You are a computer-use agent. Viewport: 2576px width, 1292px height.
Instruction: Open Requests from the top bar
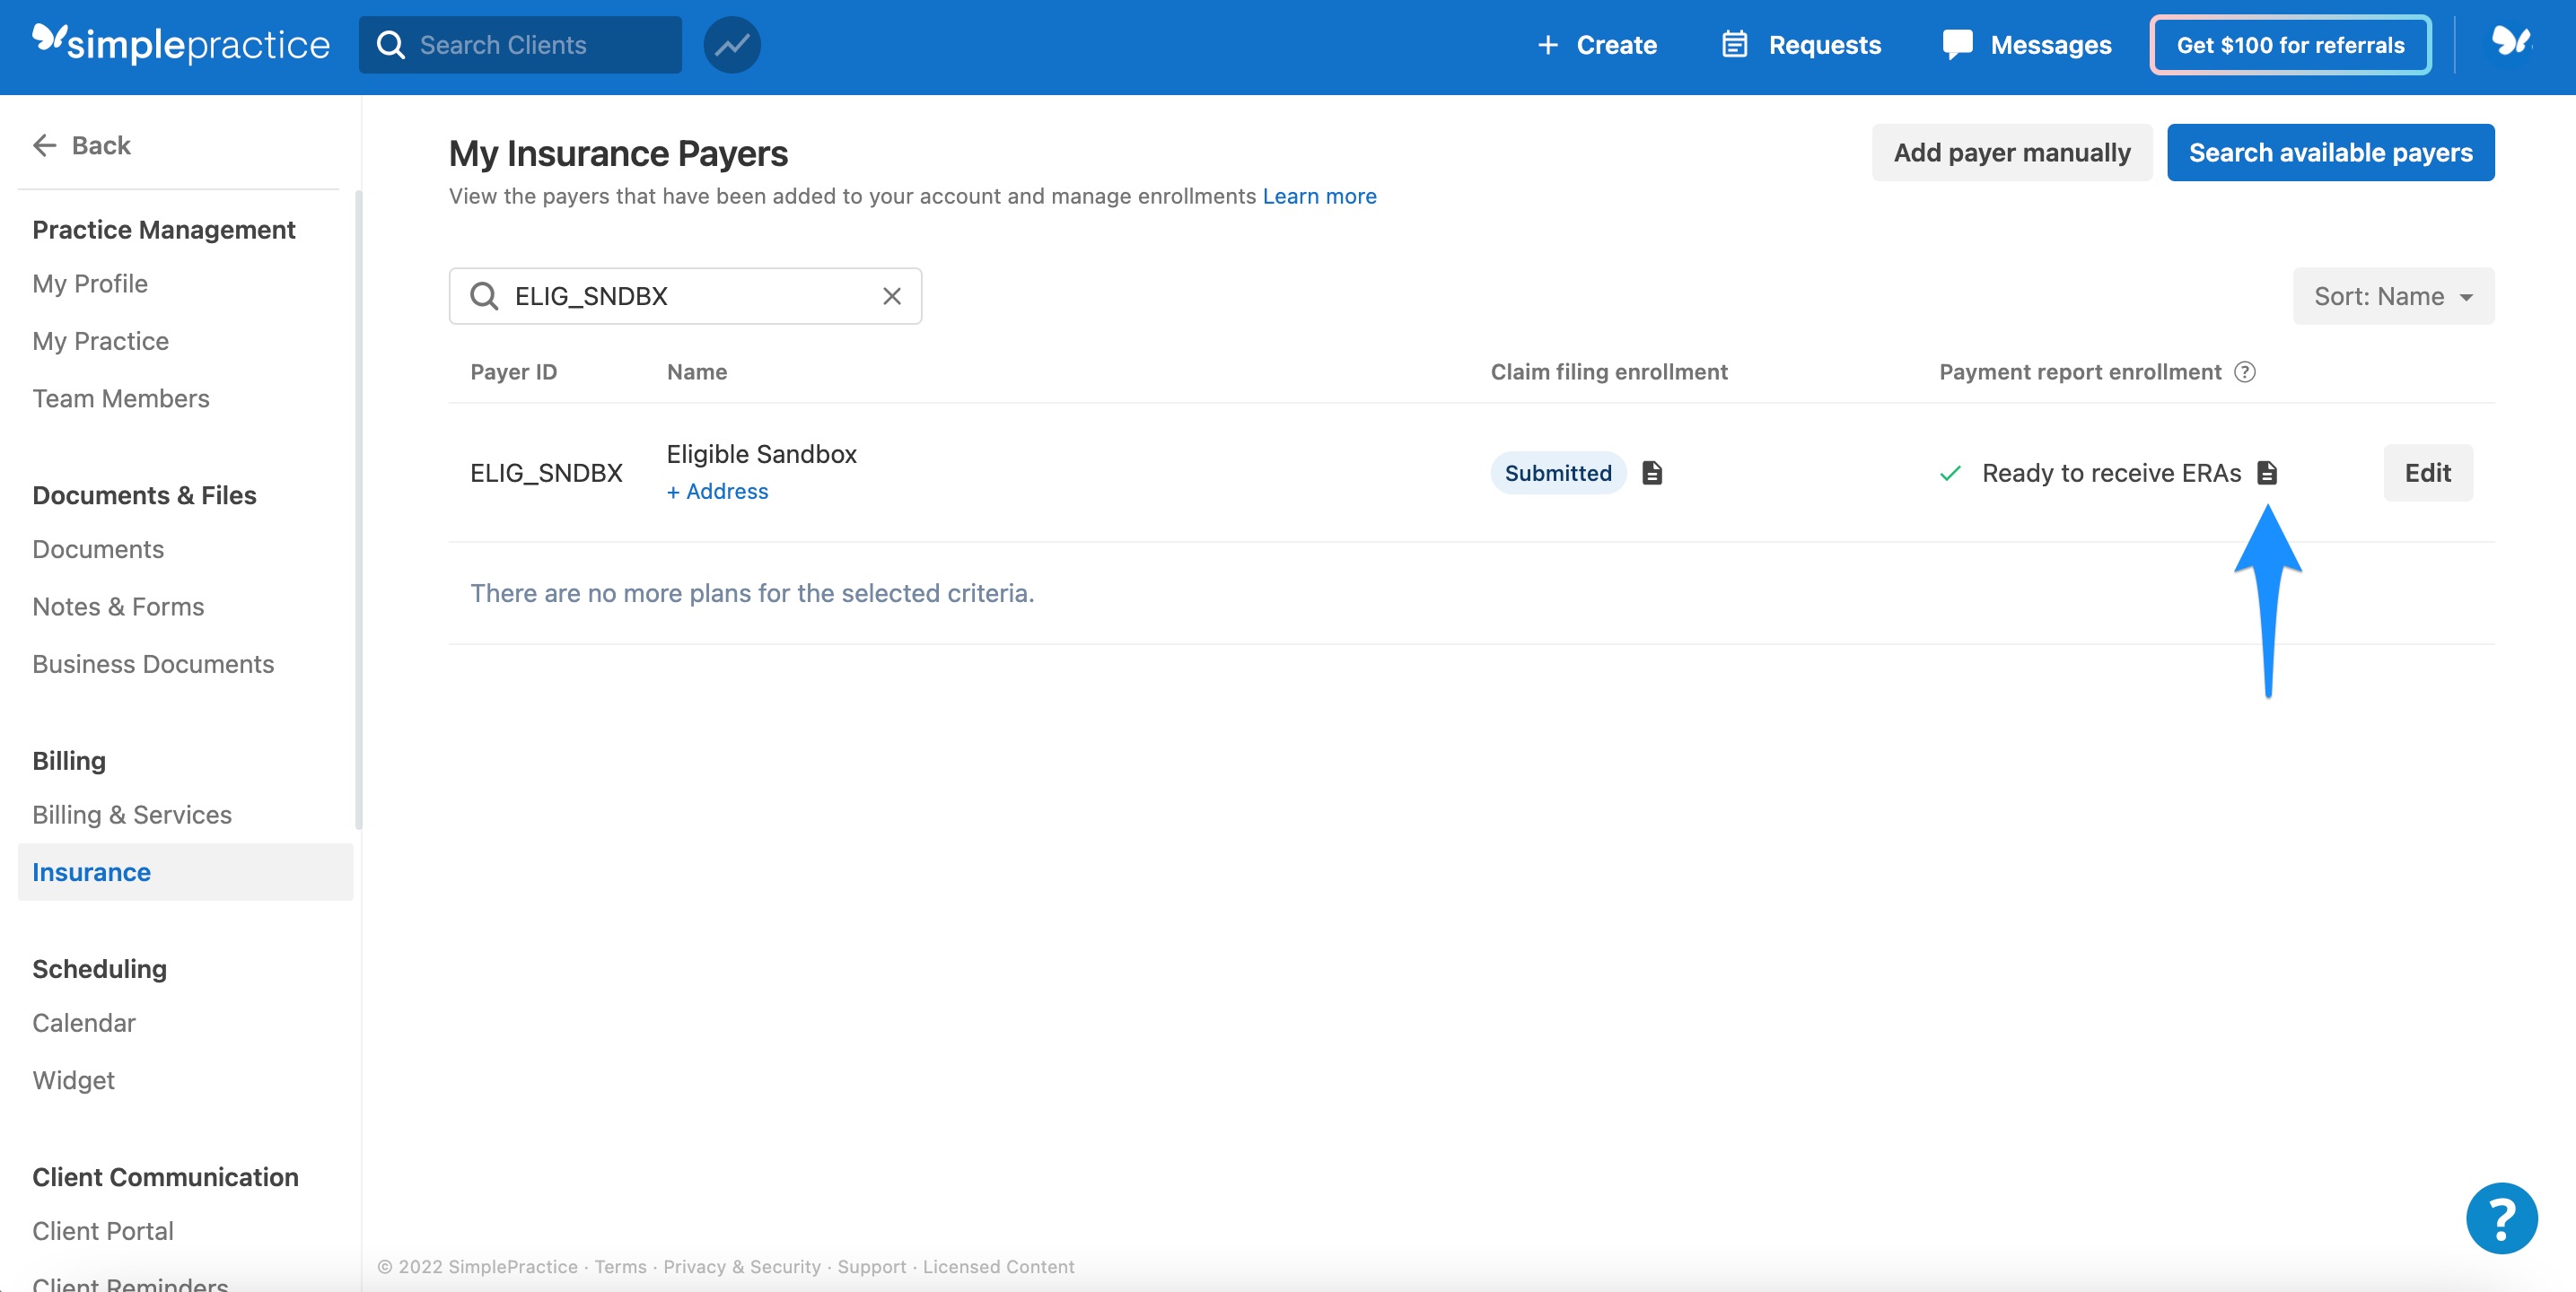pos(1801,45)
